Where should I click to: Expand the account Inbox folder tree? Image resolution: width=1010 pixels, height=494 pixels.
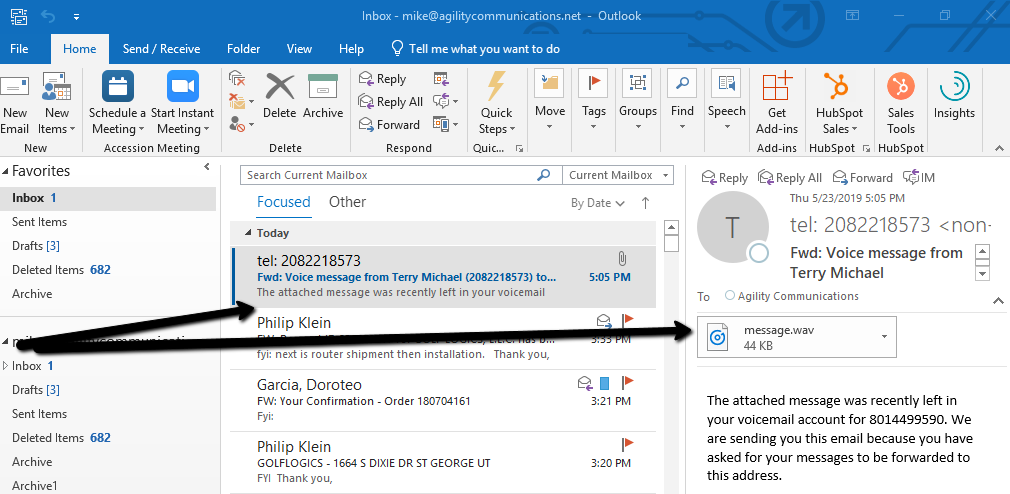pyautogui.click(x=6, y=366)
